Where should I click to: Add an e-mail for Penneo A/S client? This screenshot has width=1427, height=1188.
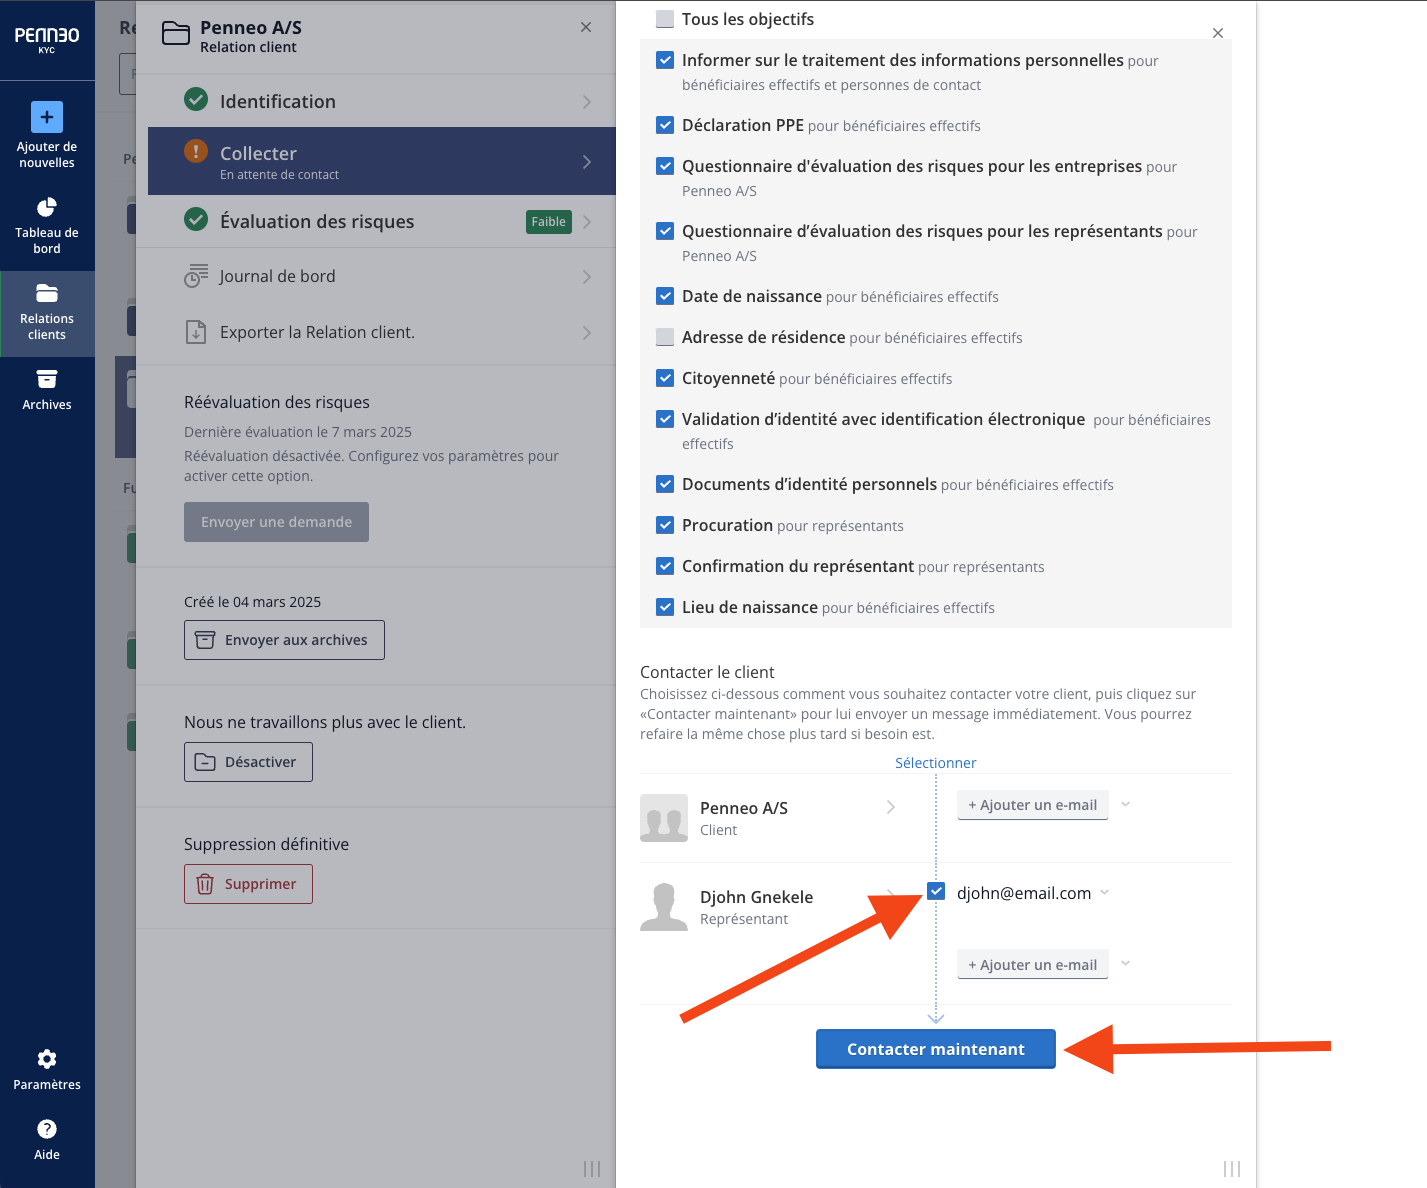click(x=1032, y=805)
